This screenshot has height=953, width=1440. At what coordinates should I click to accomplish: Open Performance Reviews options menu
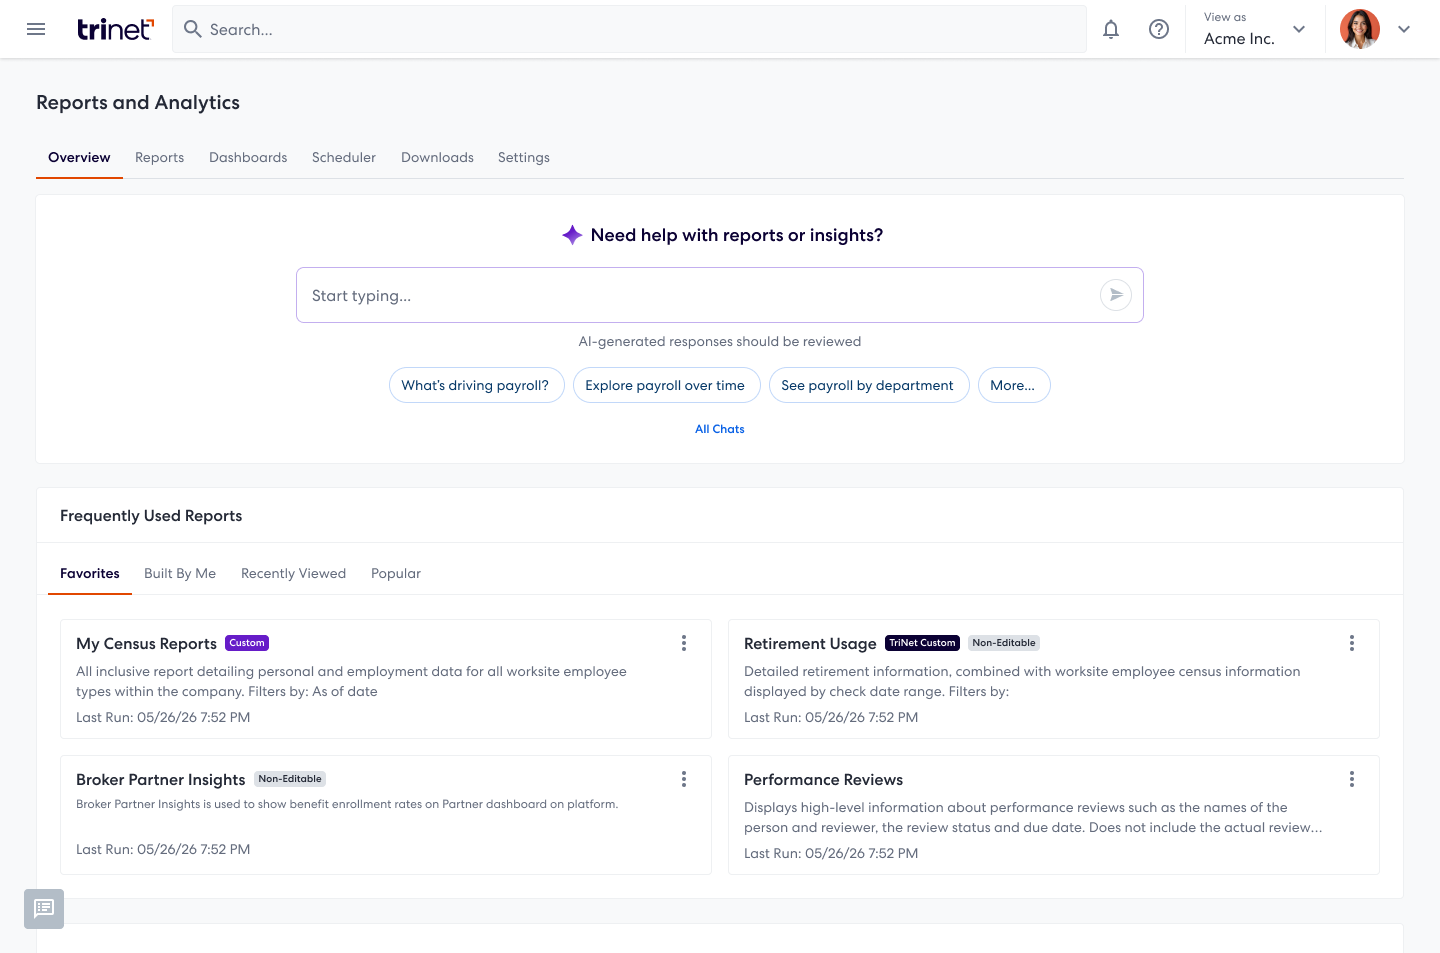1352,779
